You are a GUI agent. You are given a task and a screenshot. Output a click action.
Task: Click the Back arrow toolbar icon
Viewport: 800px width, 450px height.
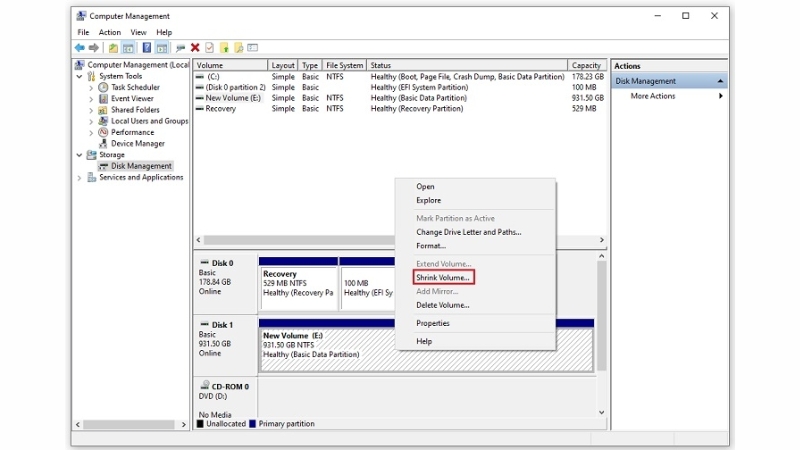(x=80, y=47)
